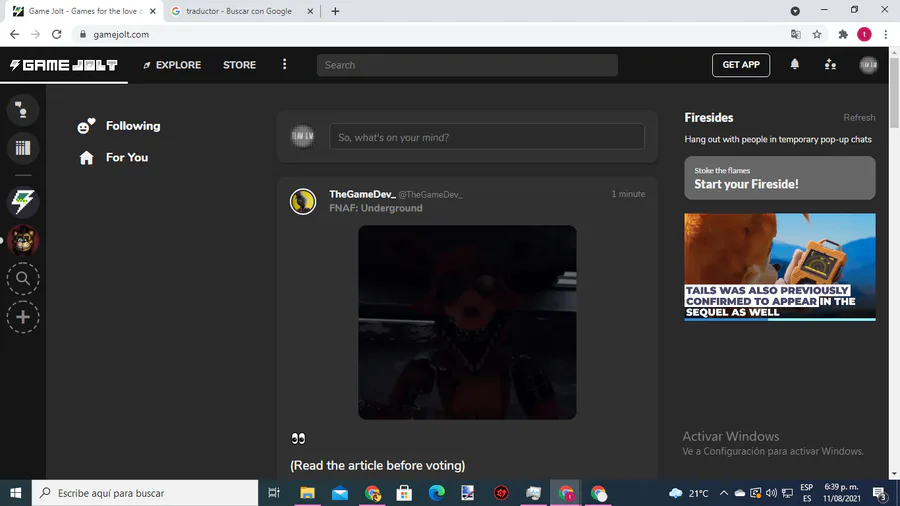This screenshot has width=900, height=506.
Task: Open the Mail app from taskbar
Action: [340, 493]
